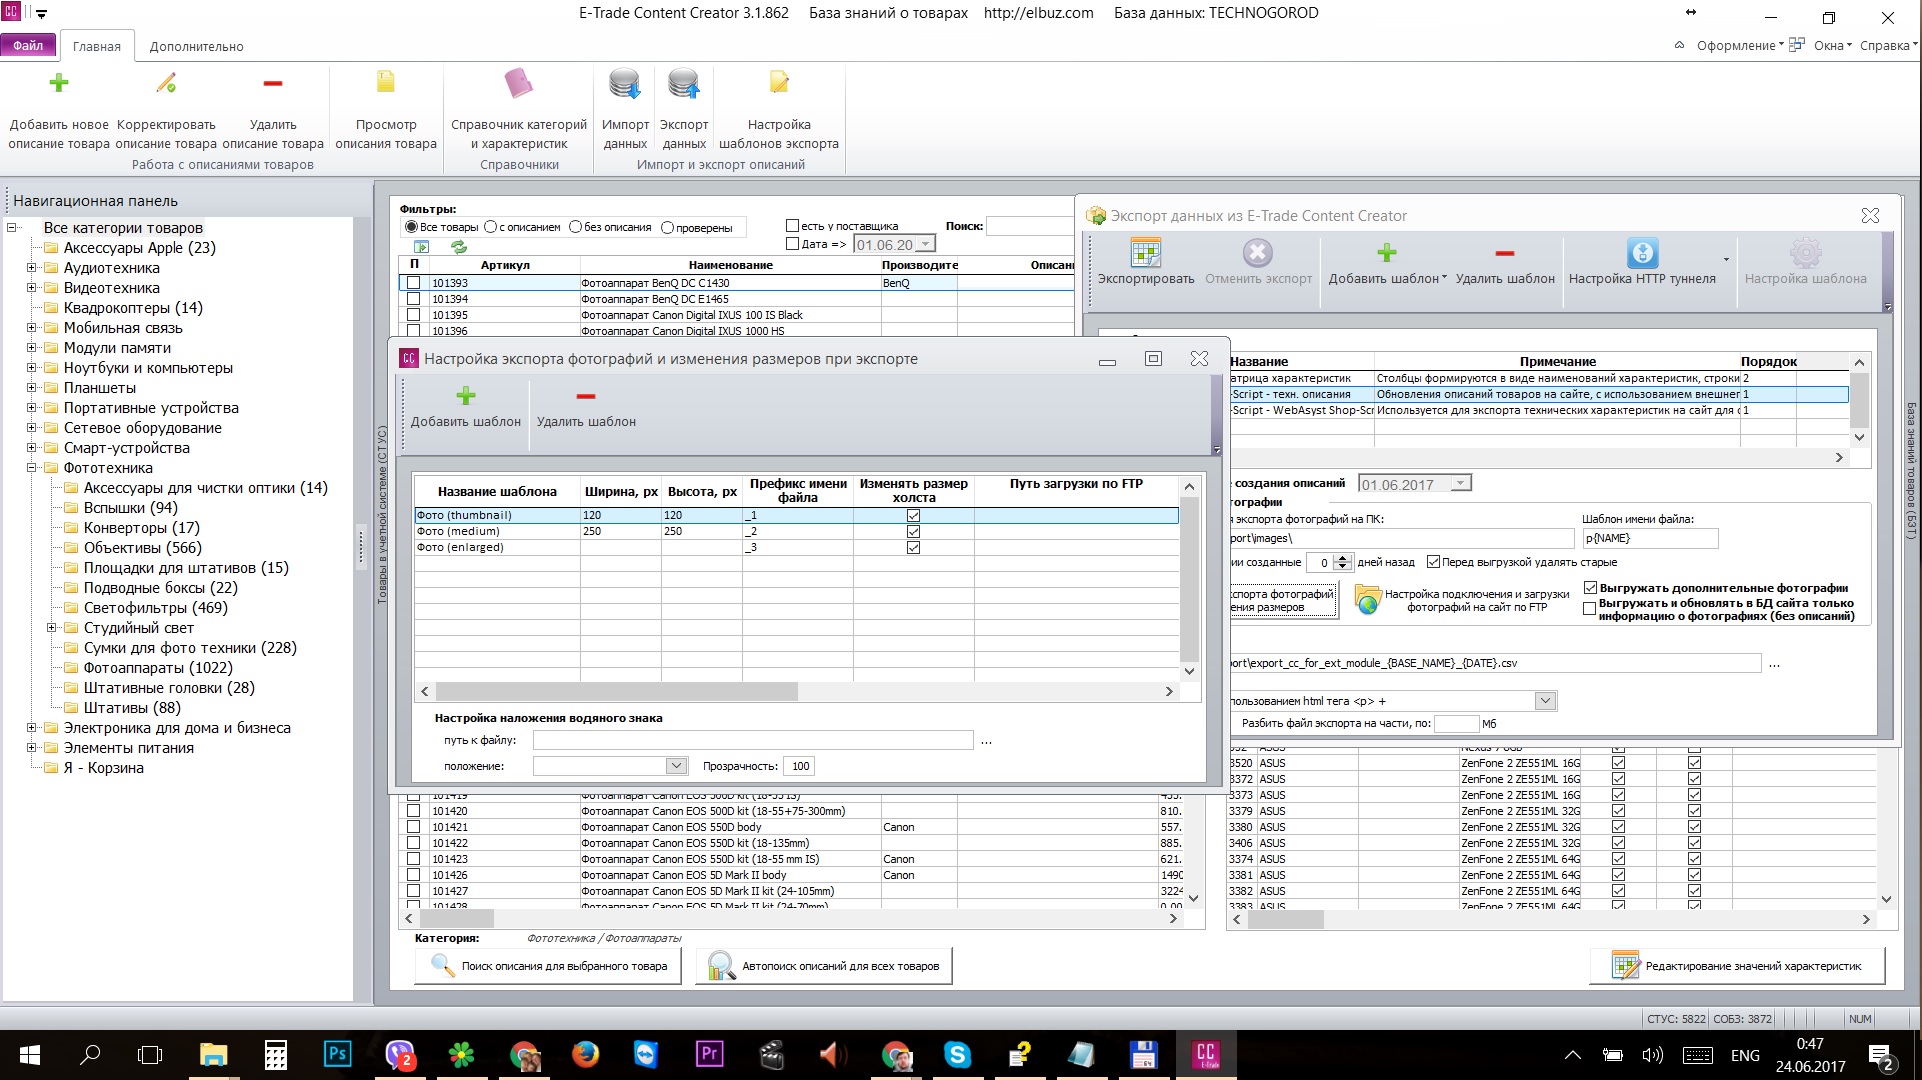
Task: Enable the 'есть у поставщика' checkbox
Action: pyautogui.click(x=793, y=226)
